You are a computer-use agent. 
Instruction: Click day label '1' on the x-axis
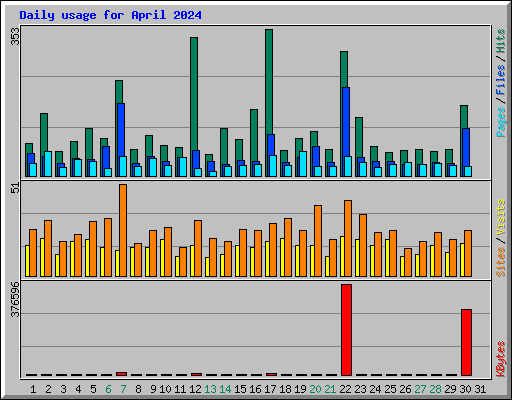coord(33,389)
